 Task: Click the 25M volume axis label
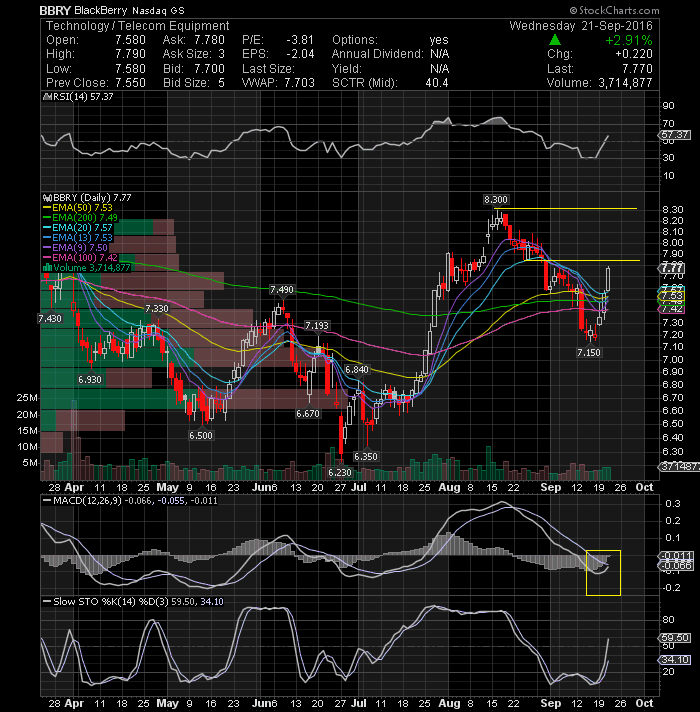[x=27, y=398]
